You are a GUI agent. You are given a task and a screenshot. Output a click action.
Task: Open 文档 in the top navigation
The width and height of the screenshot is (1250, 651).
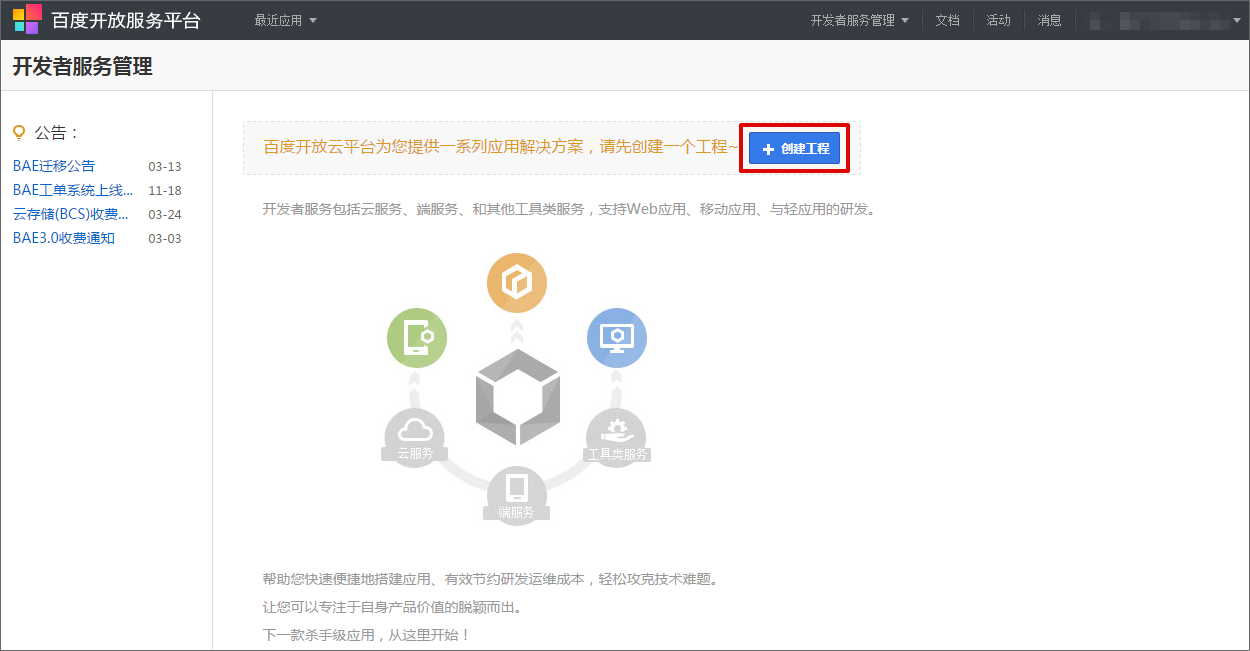click(x=947, y=20)
